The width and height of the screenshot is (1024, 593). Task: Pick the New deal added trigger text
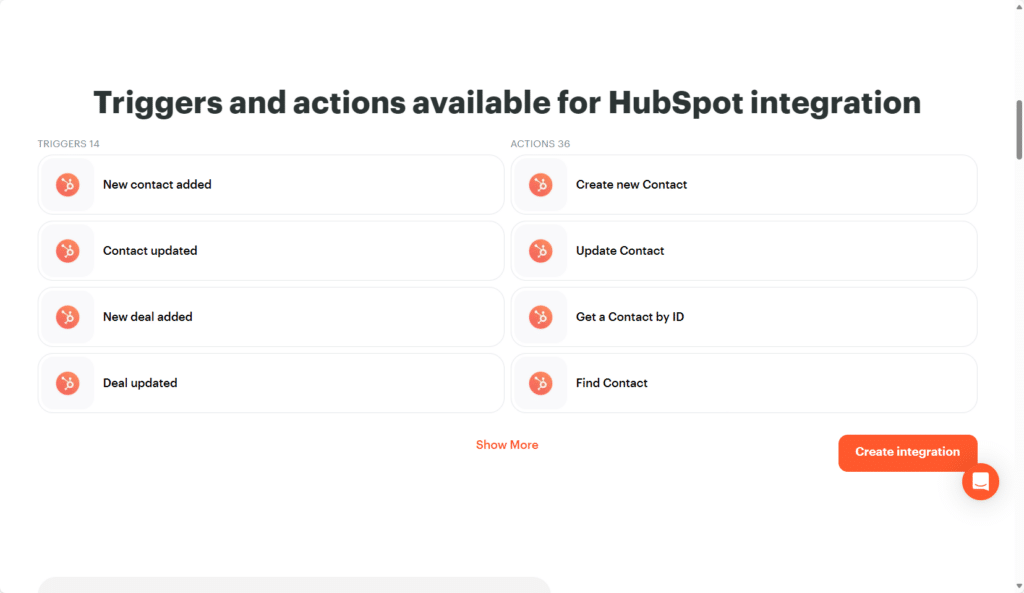pos(147,317)
